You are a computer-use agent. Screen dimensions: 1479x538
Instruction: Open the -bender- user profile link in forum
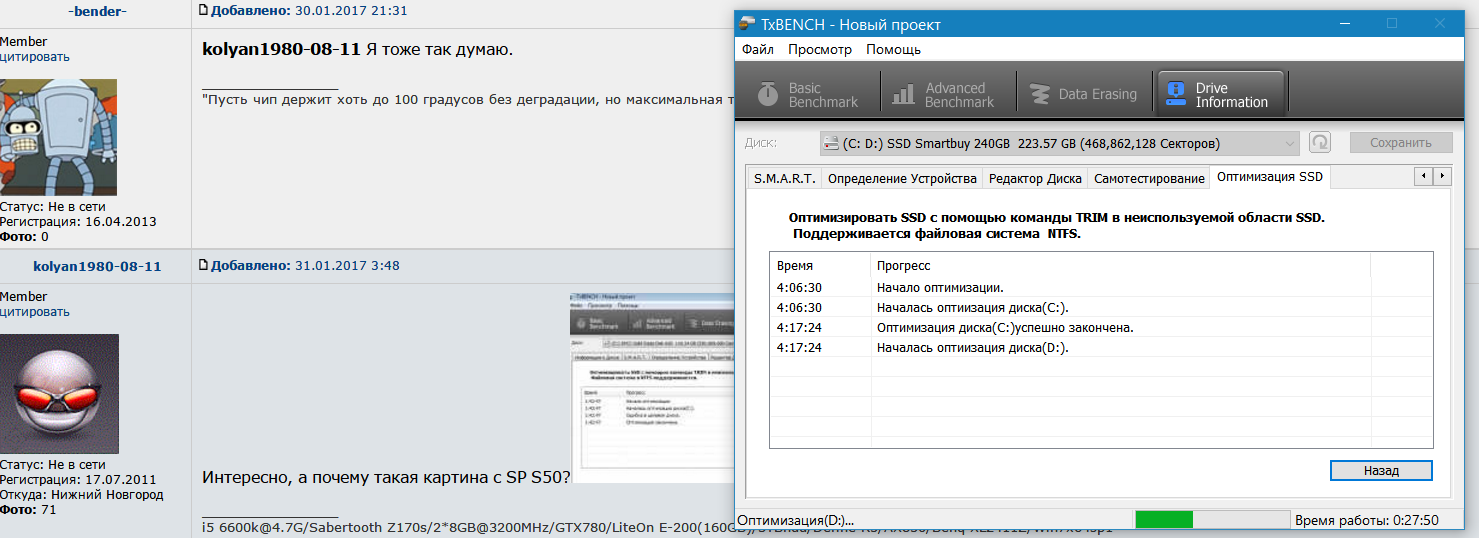point(96,11)
